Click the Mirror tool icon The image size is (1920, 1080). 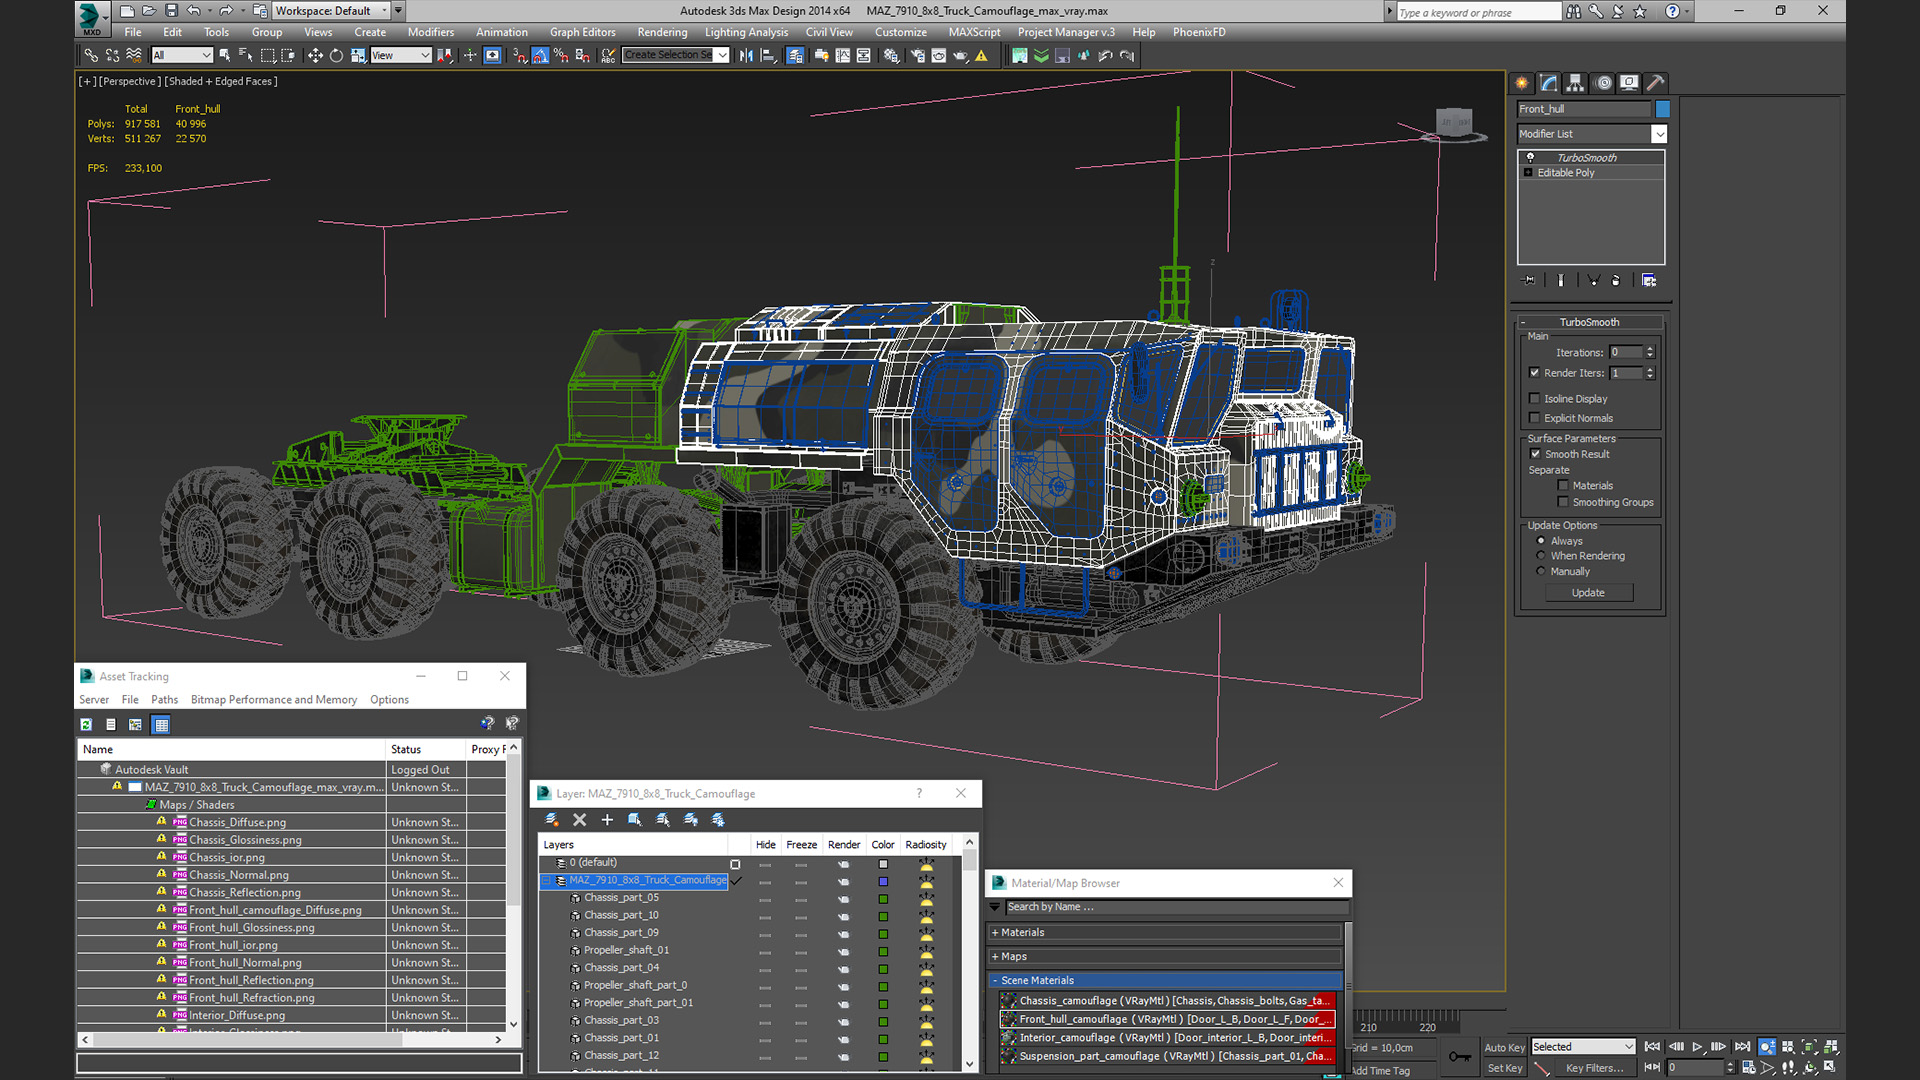tap(746, 56)
